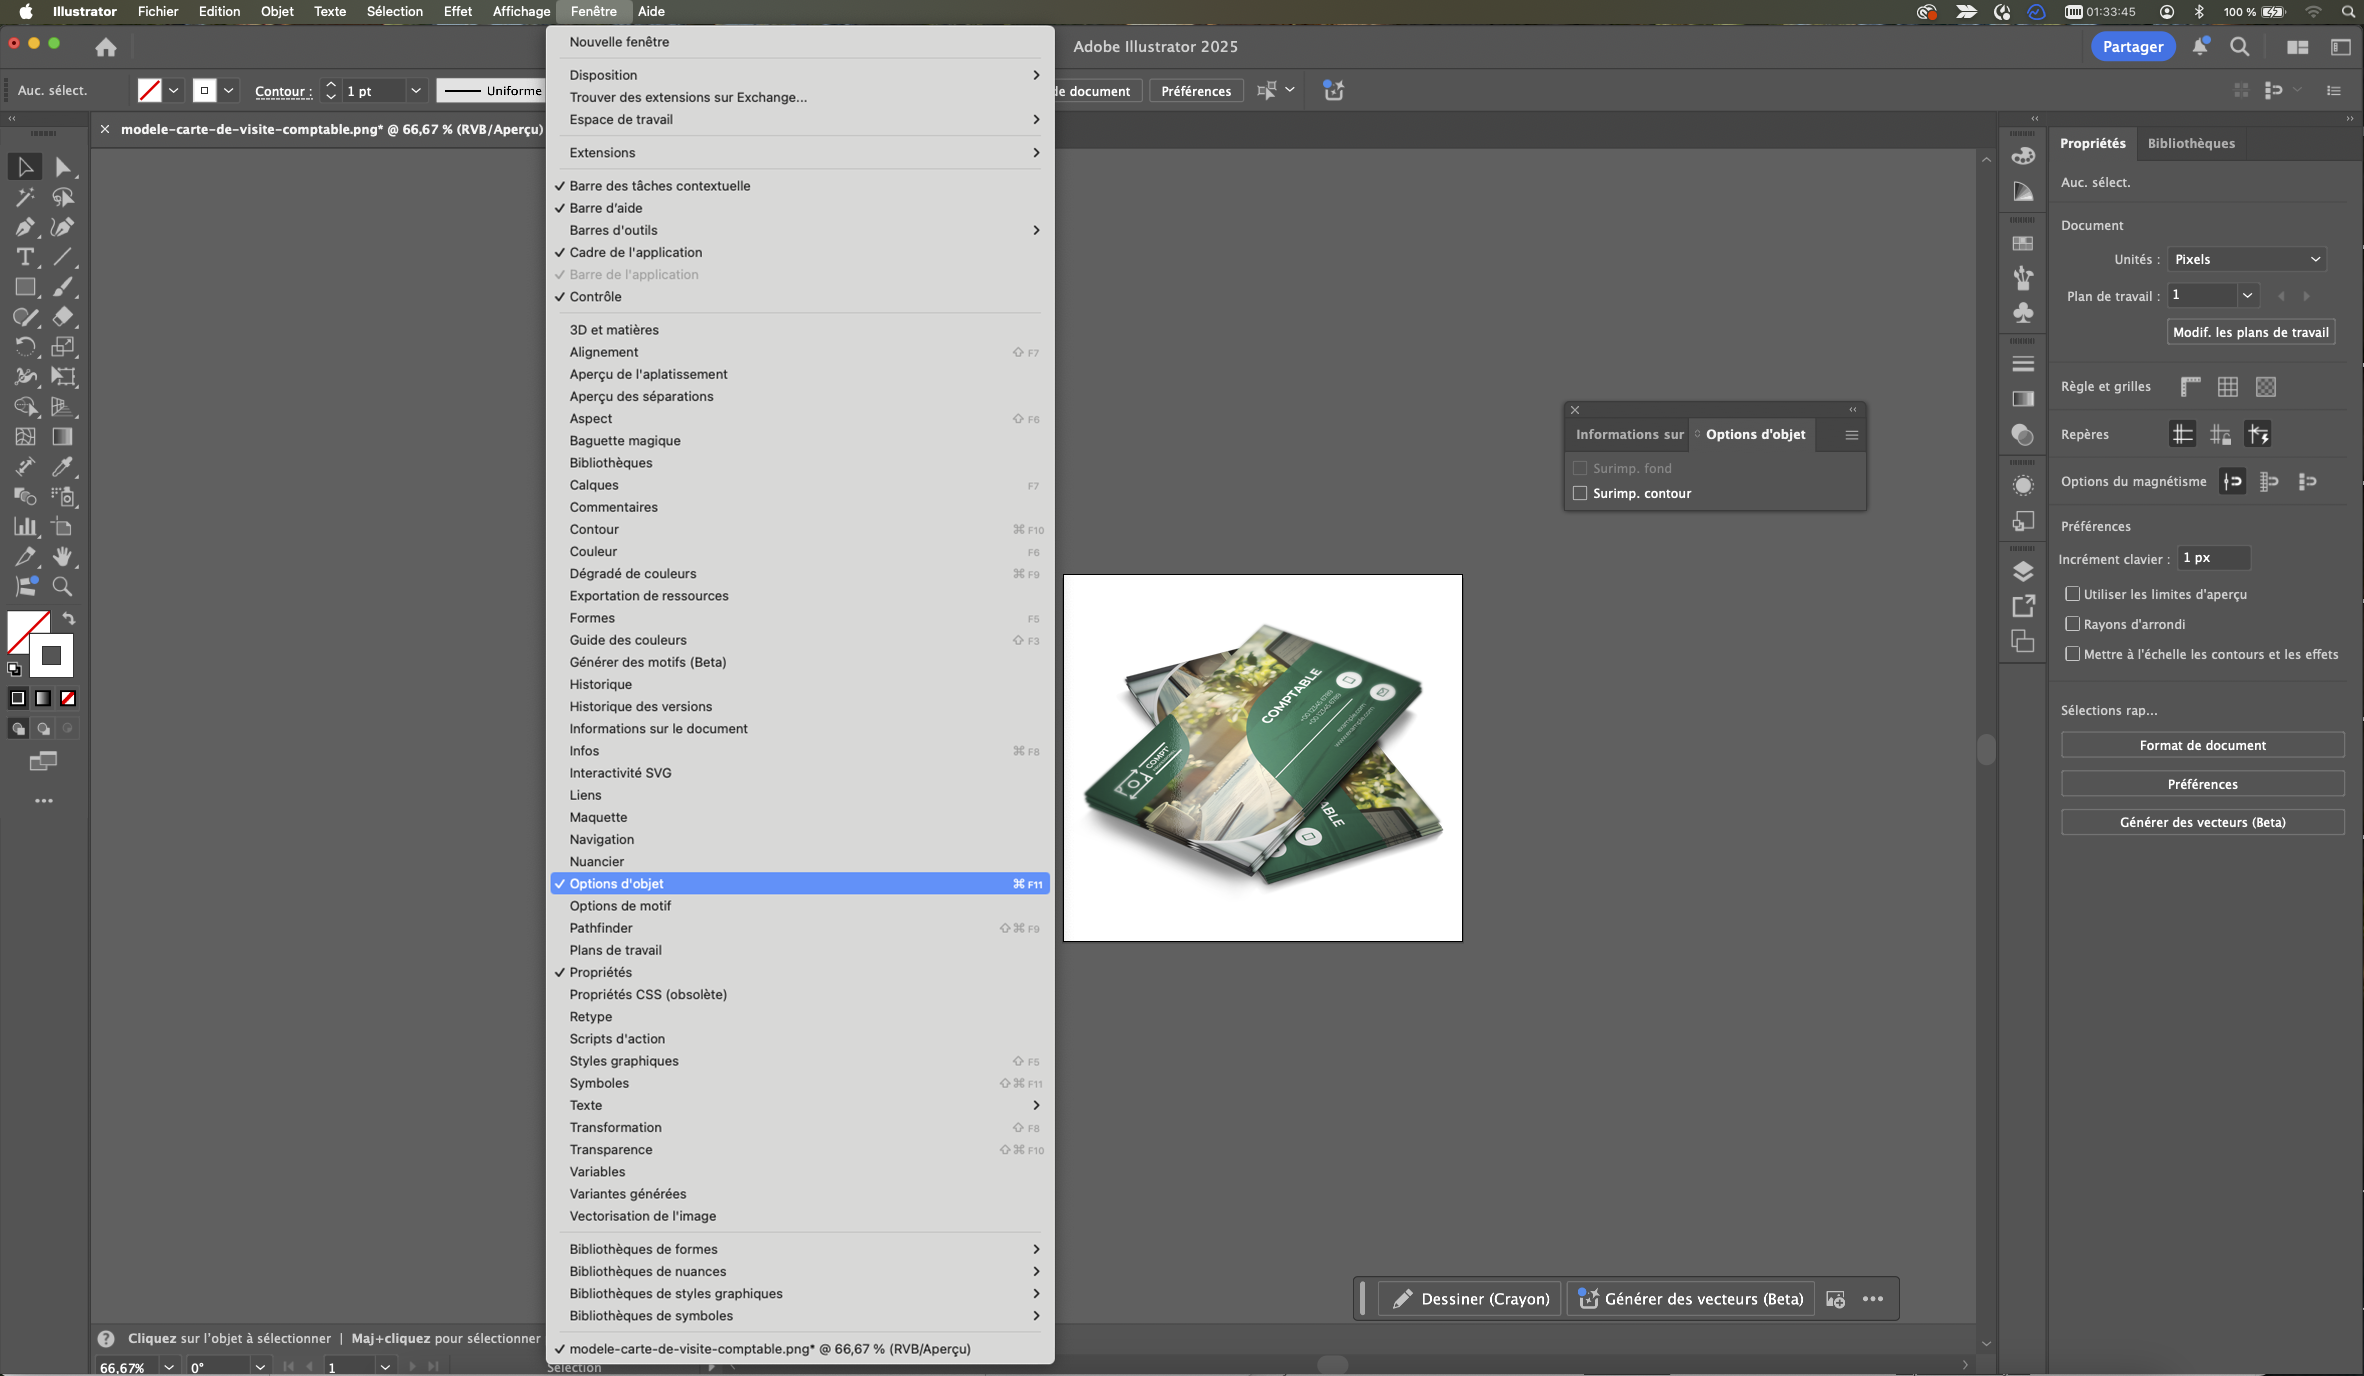Switch to the Bibliothèques tab
This screenshot has height=1376, width=2364.
pos(2190,143)
